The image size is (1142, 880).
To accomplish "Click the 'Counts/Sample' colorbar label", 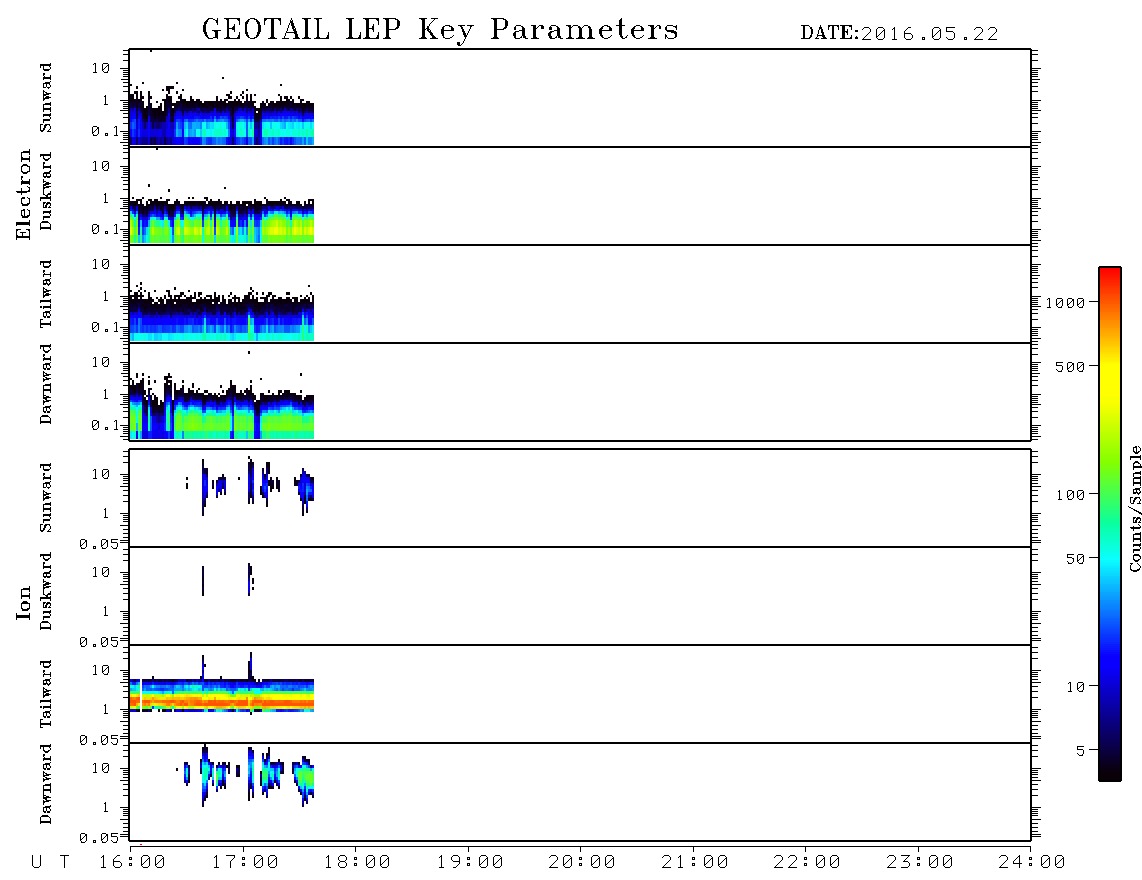I will 1134,509.
